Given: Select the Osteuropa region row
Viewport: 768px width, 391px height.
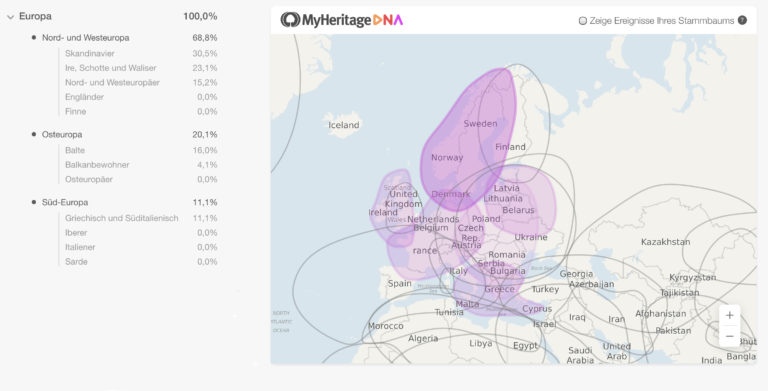Looking at the screenshot, I should pos(124,134).
